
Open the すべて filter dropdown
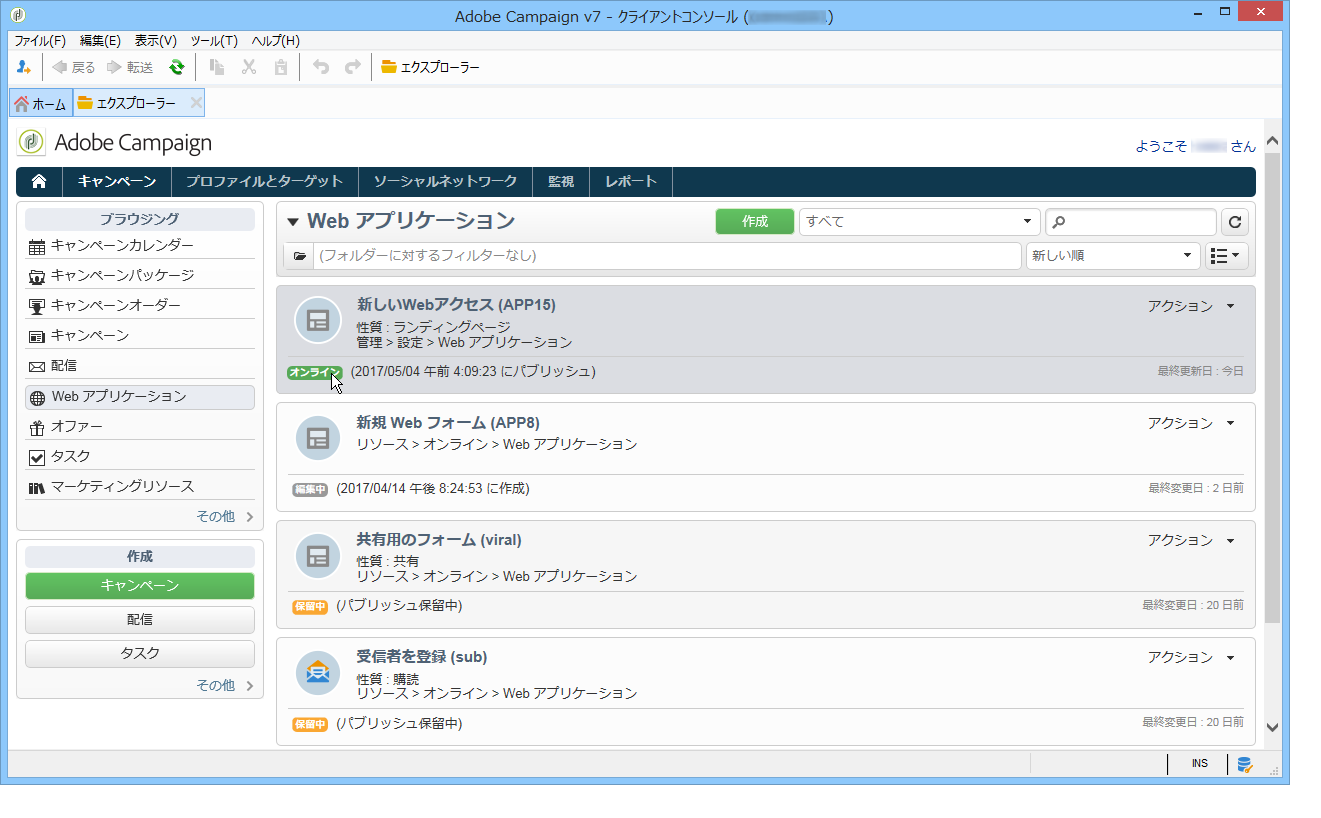pos(919,222)
